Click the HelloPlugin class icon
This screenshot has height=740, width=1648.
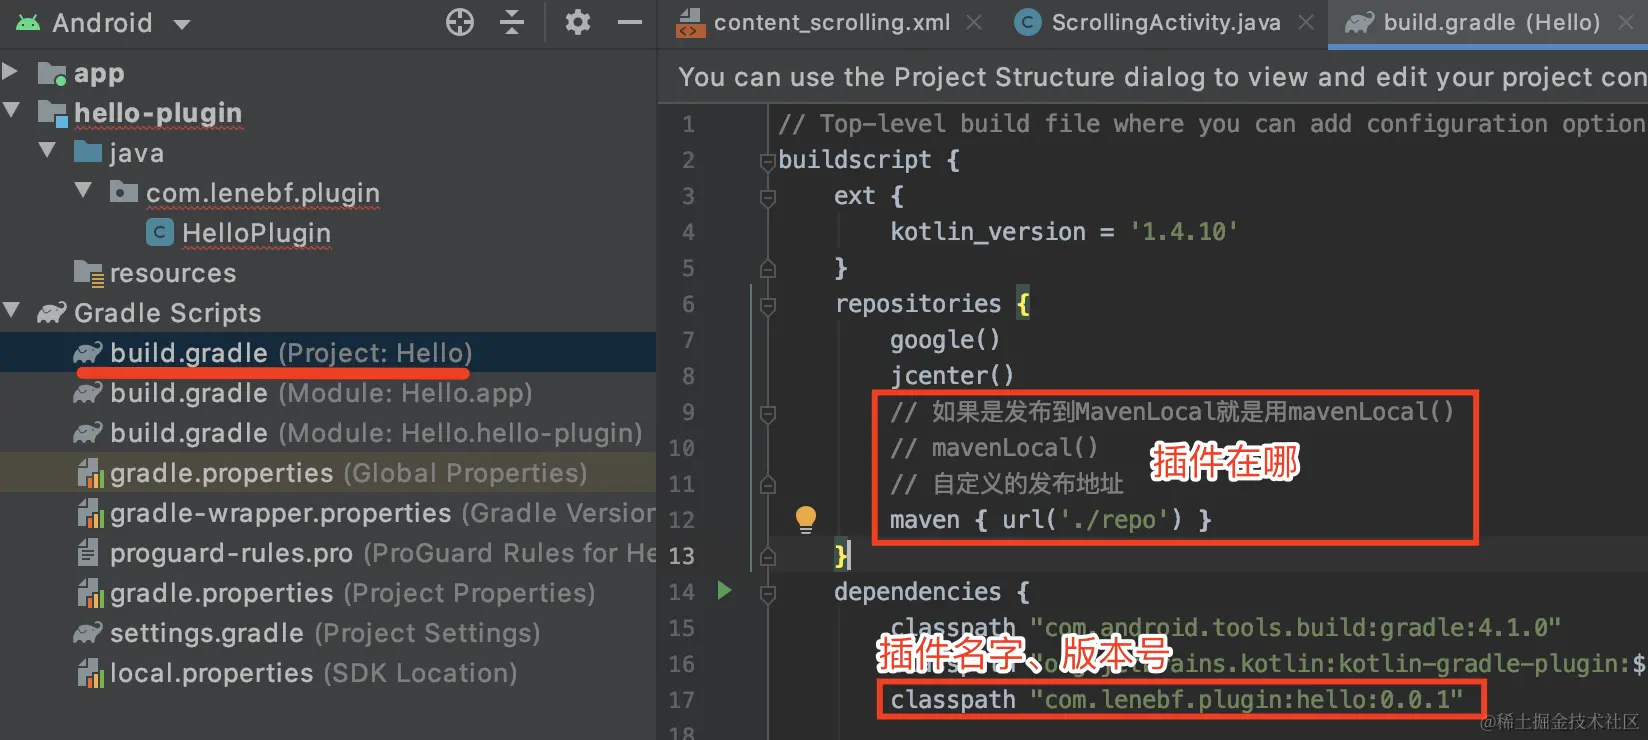pos(160,232)
